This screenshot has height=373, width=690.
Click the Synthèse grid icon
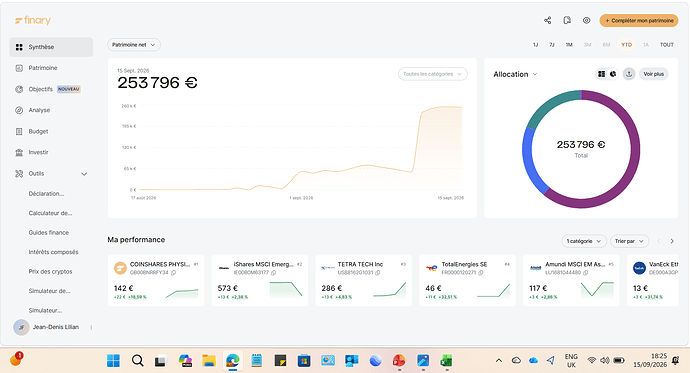[x=19, y=47]
